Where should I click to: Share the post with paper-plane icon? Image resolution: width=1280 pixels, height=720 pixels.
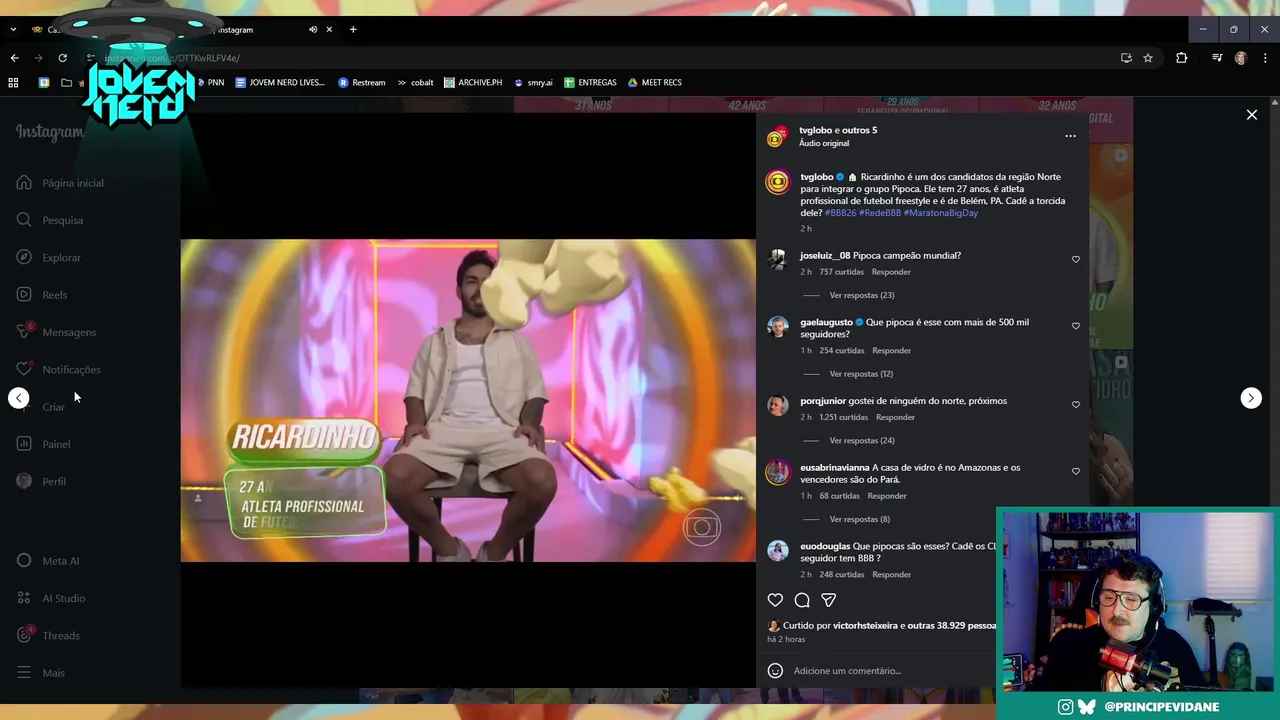[829, 600]
